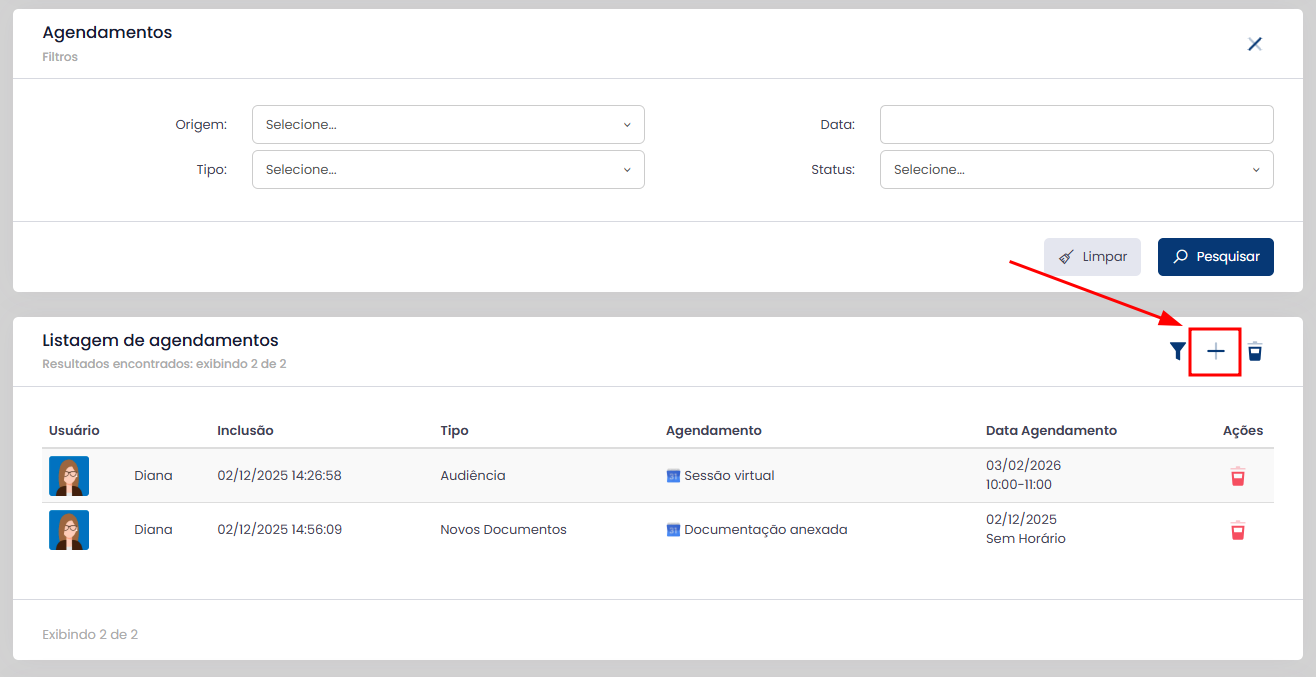The width and height of the screenshot is (1316, 677).
Task: Open the Sessão virtual agendamento entry
Action: [729, 476]
